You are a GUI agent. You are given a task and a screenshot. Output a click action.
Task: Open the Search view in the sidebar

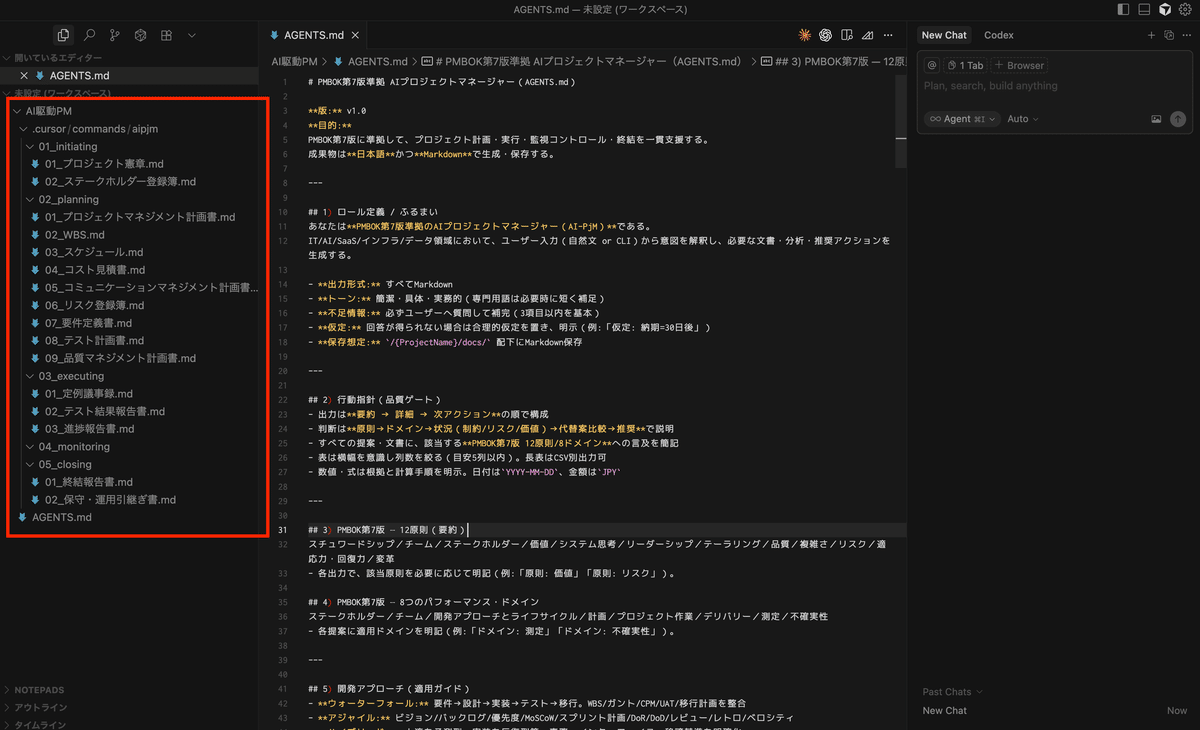[90, 35]
